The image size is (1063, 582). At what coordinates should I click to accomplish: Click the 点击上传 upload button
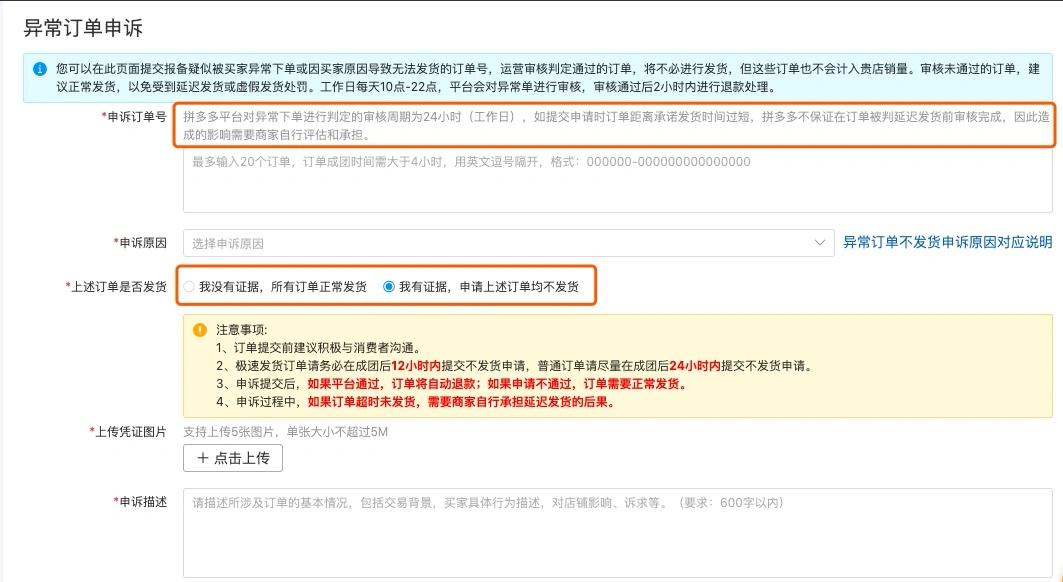231,458
